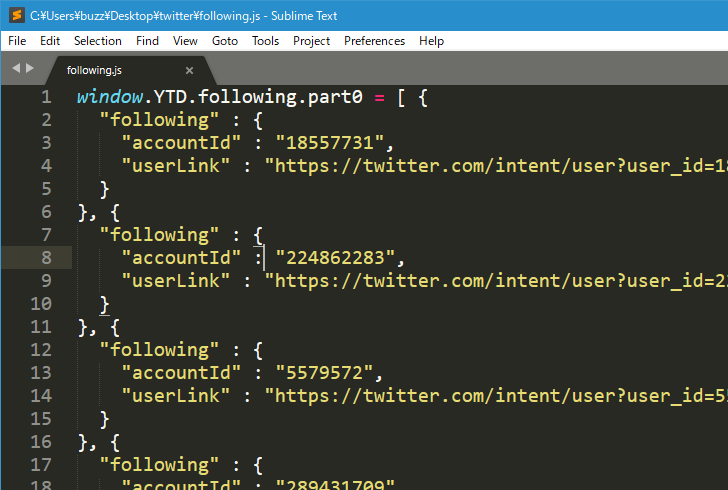Click the "}, {" text on line 6
The width and height of the screenshot is (728, 490).
click(99, 212)
